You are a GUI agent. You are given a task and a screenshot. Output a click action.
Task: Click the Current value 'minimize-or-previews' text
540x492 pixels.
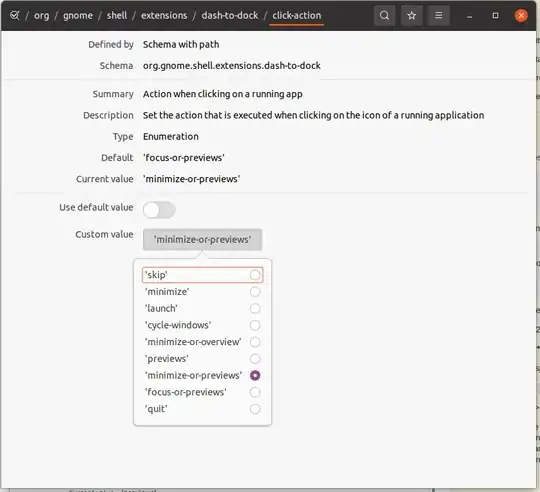click(x=191, y=179)
